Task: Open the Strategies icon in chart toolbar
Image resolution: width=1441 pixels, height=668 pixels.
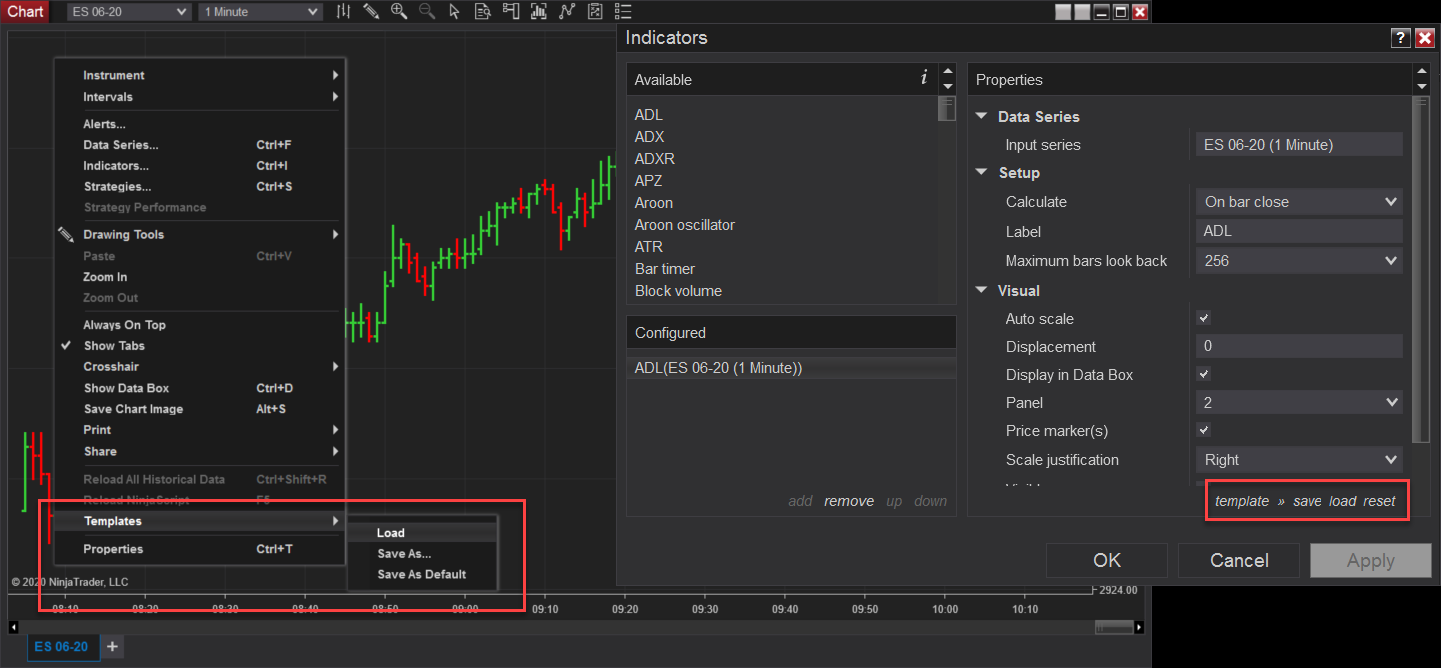Action: coord(595,11)
